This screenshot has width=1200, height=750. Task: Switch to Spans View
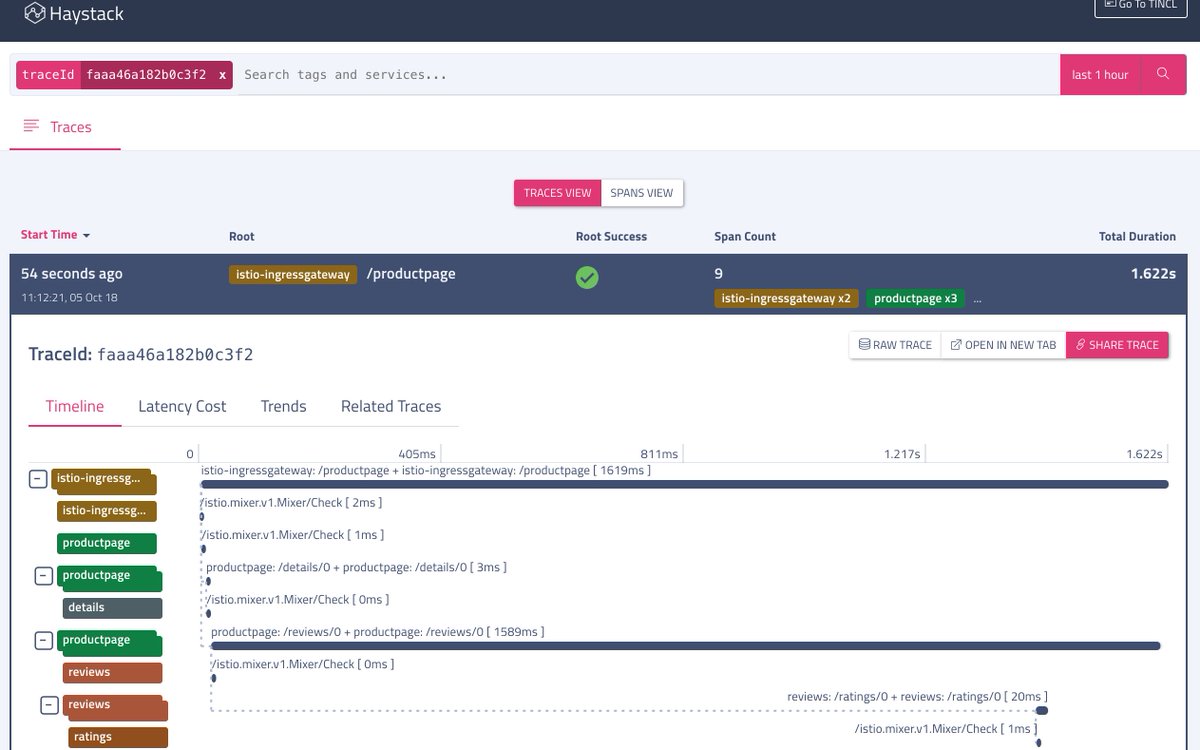tap(642, 193)
